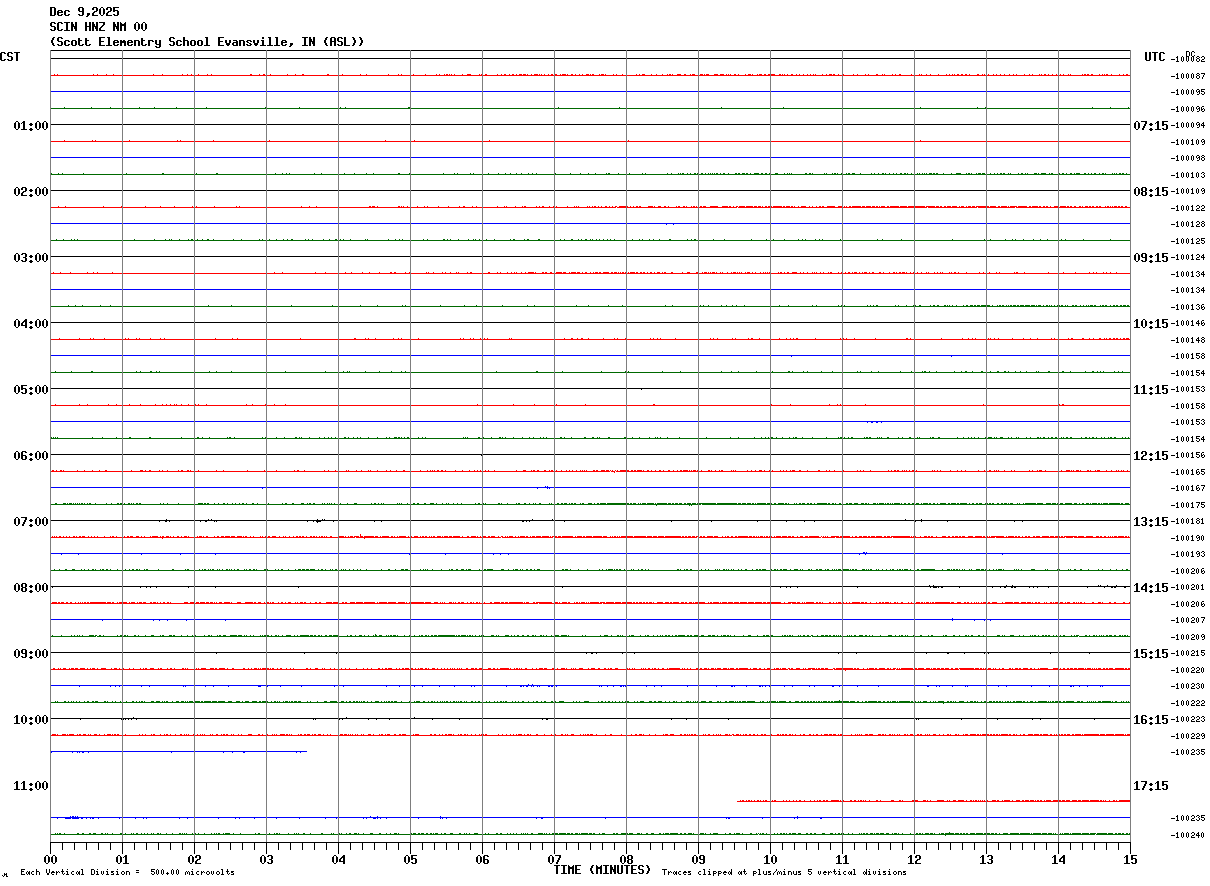Click the date text "Dec 9,2025"
The width and height of the screenshot is (1210, 886).
[x=84, y=12]
